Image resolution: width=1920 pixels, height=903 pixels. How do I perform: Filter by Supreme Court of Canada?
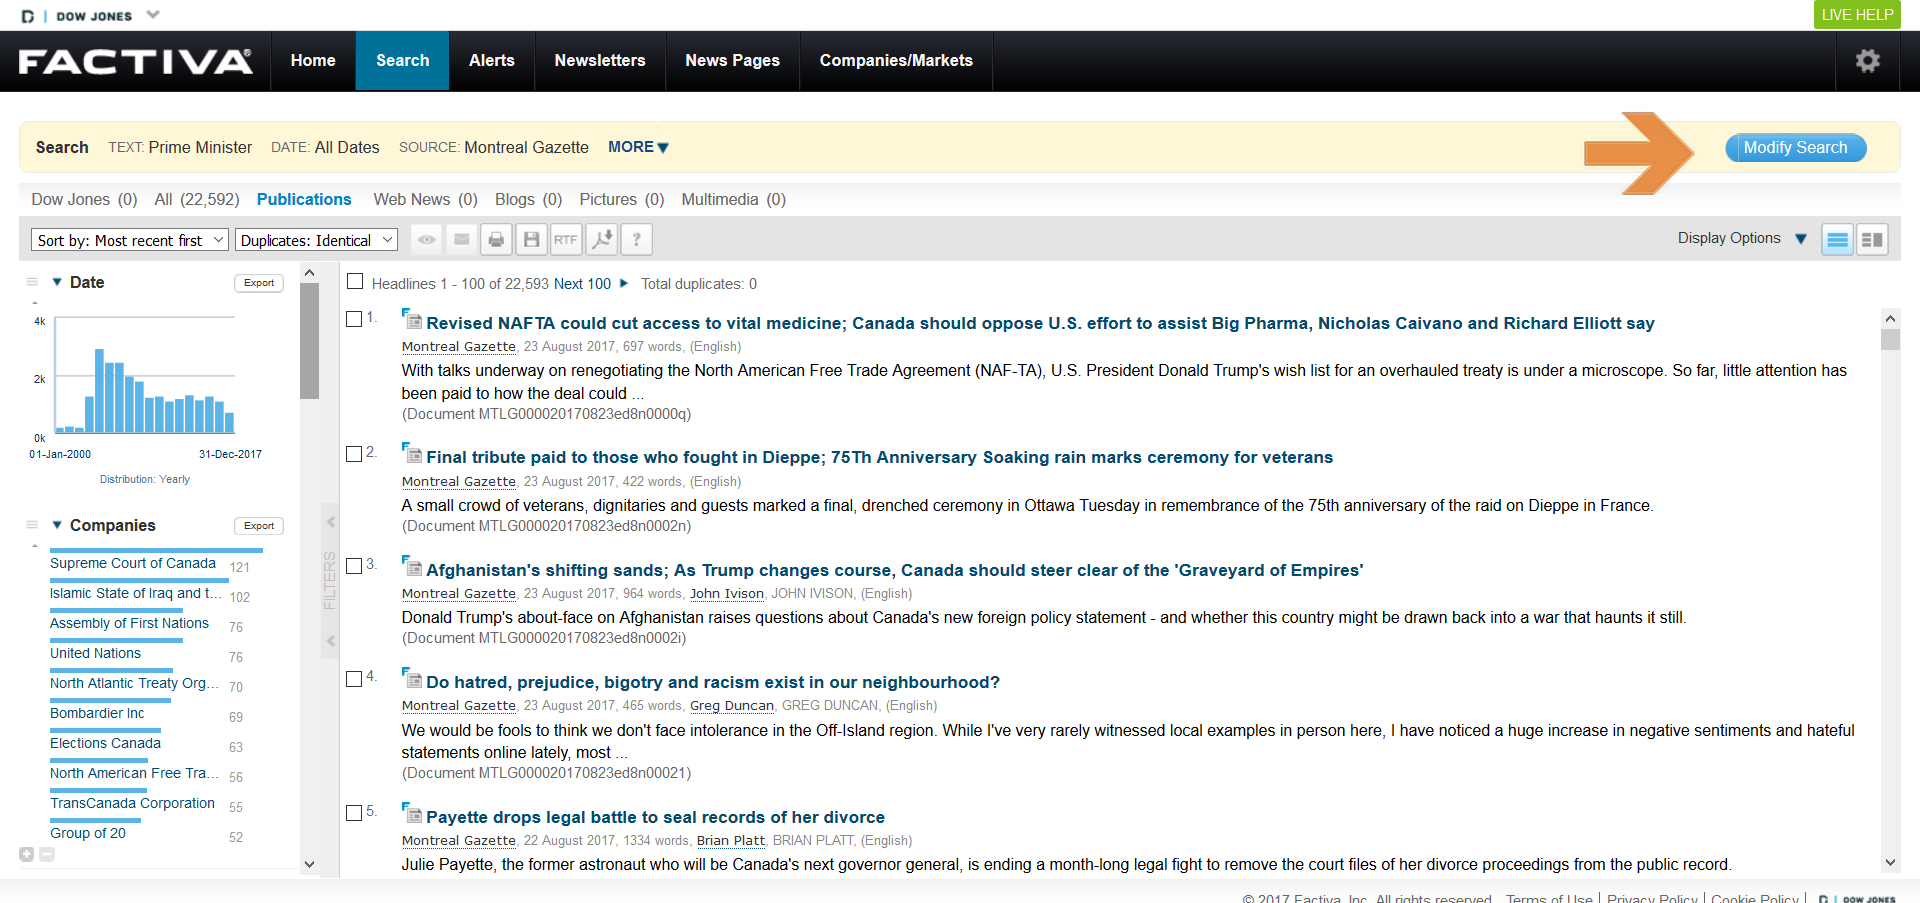point(133,563)
